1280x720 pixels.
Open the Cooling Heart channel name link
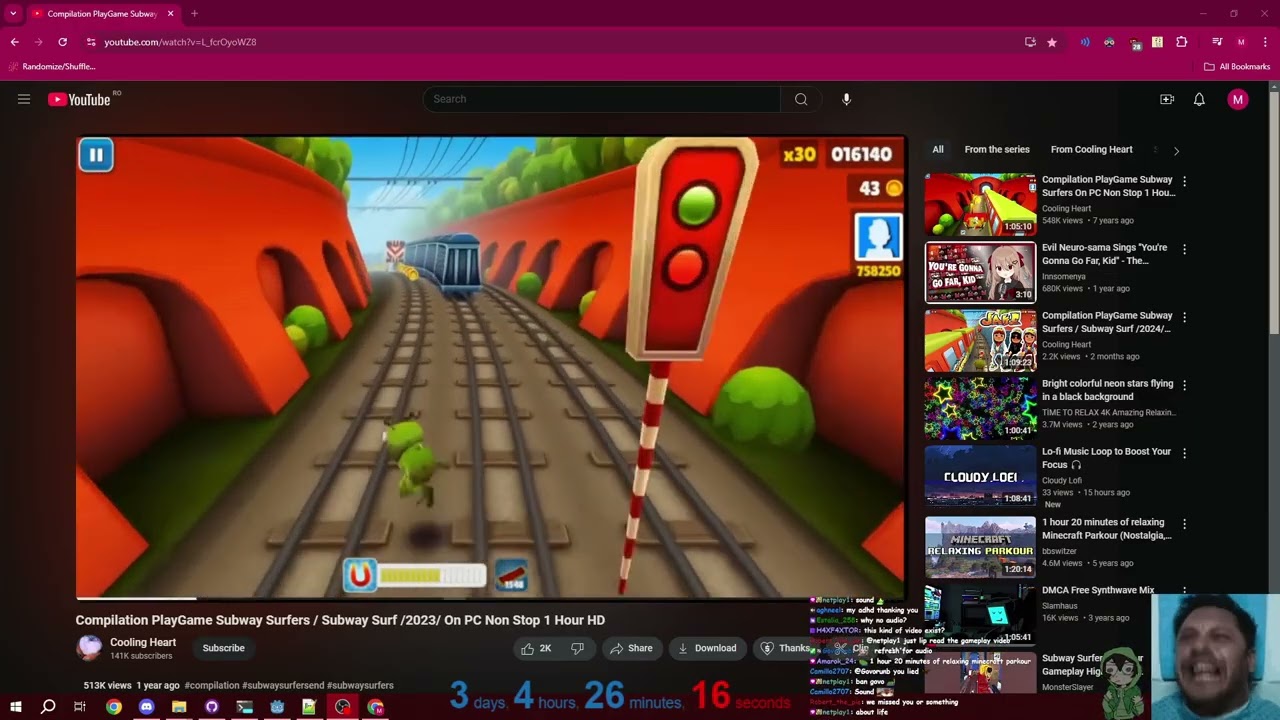(x=143, y=642)
